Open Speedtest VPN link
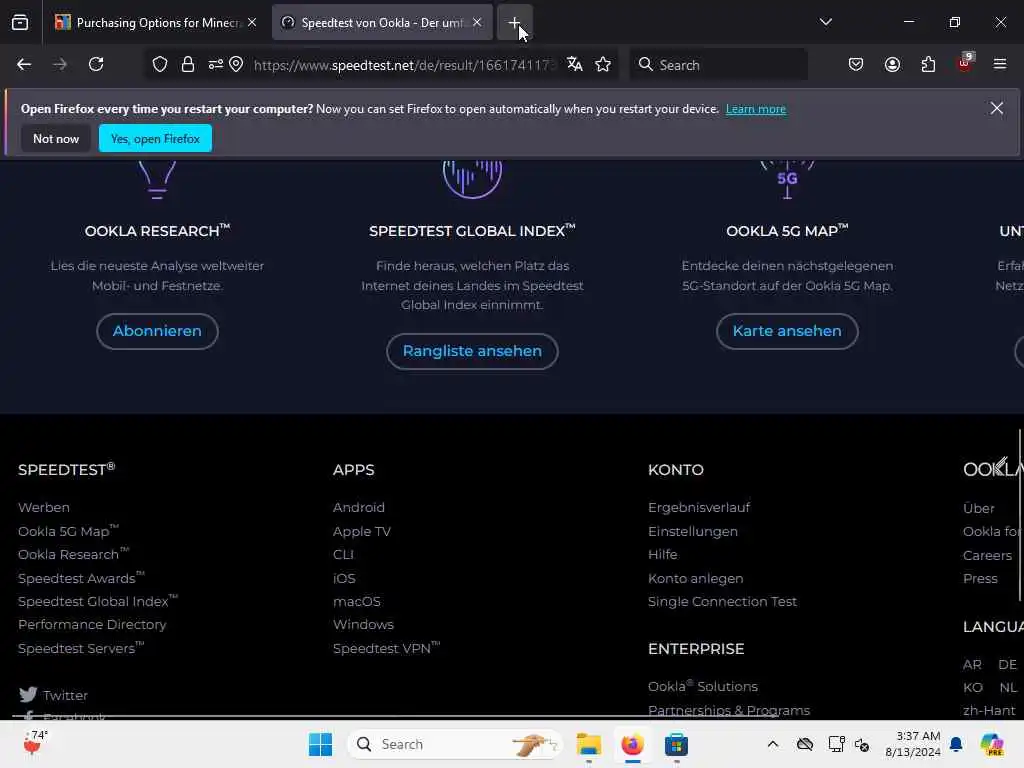Screen dimensions: 1024x768 (386, 648)
